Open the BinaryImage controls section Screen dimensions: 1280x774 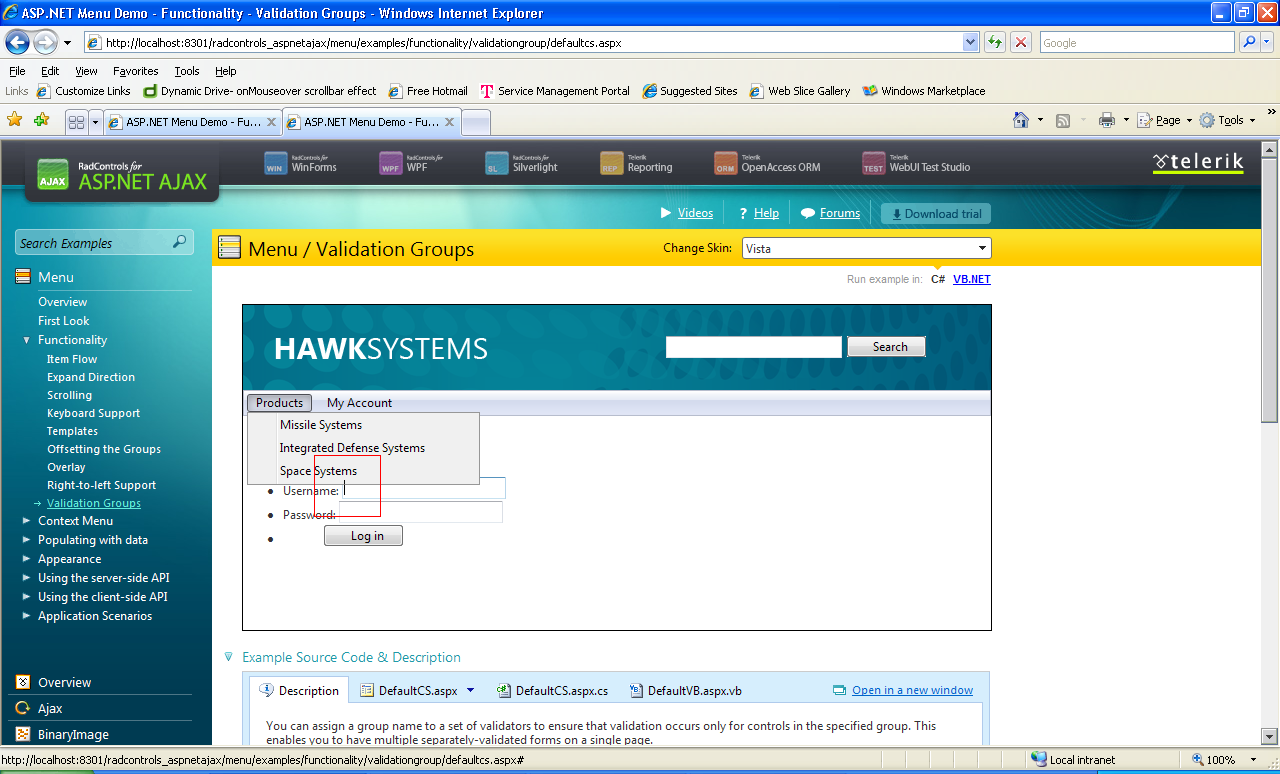pyautogui.click(x=73, y=734)
